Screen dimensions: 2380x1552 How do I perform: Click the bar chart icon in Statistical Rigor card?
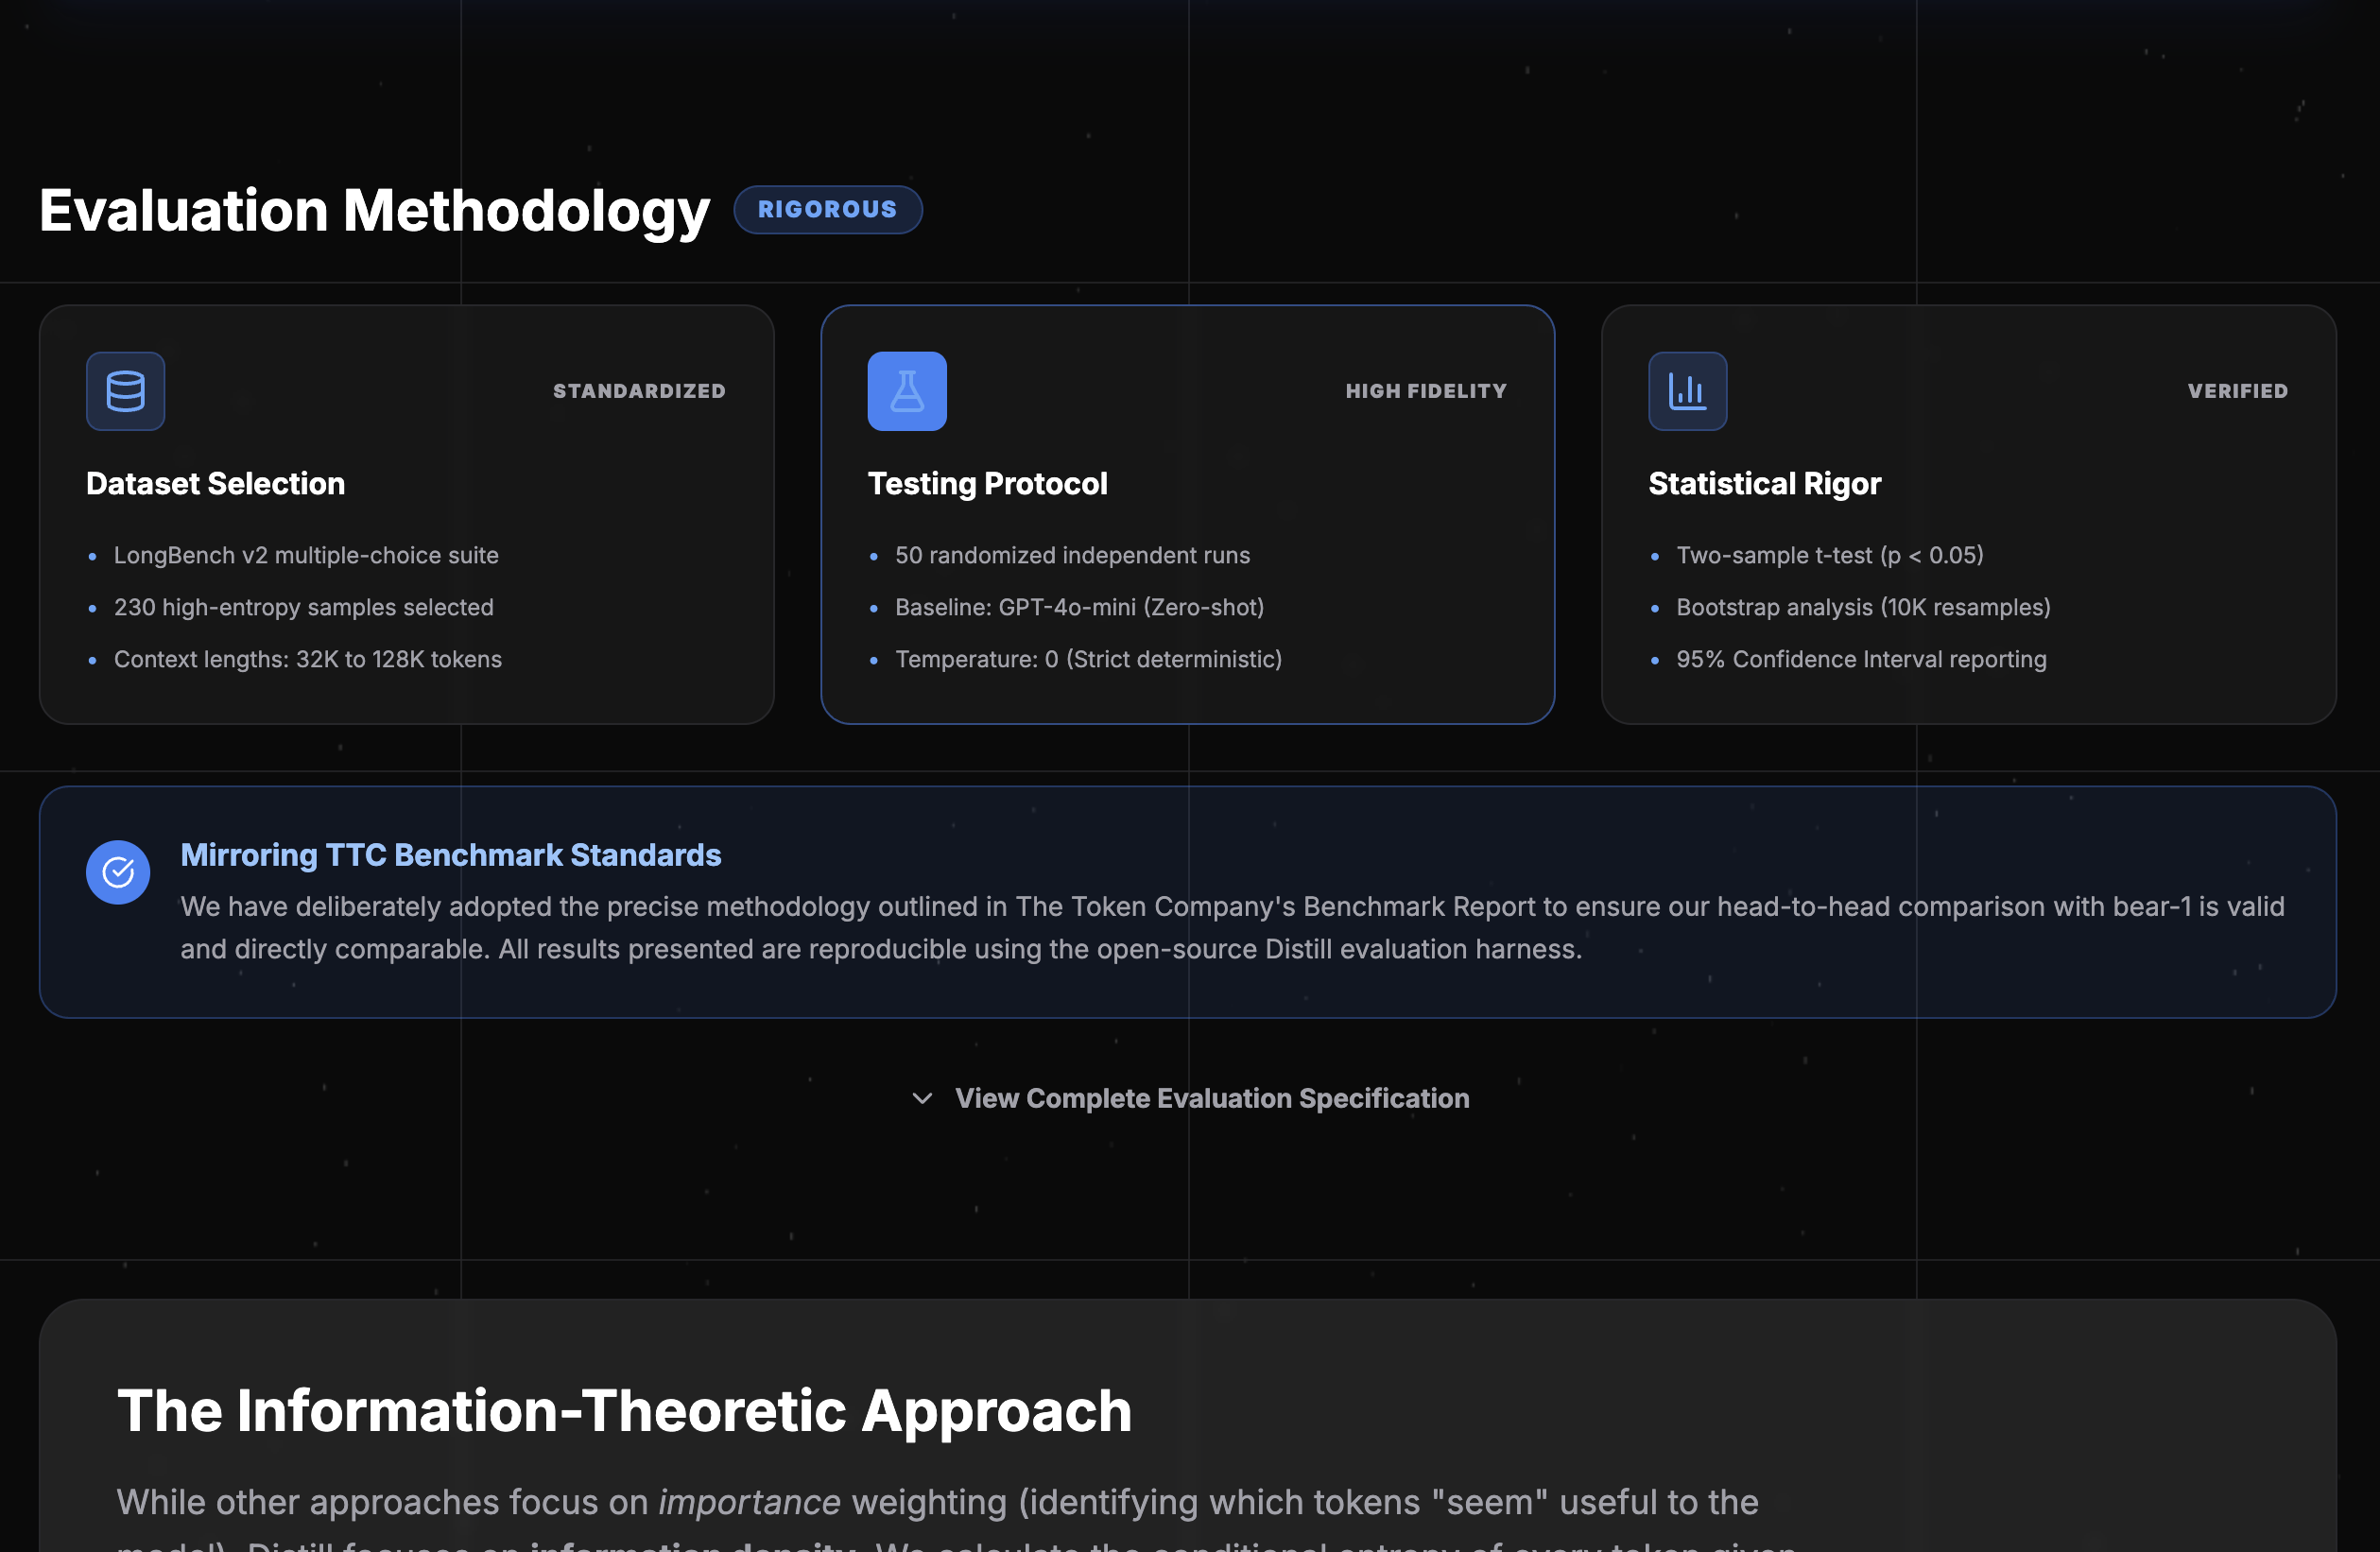pyautogui.click(x=1687, y=391)
